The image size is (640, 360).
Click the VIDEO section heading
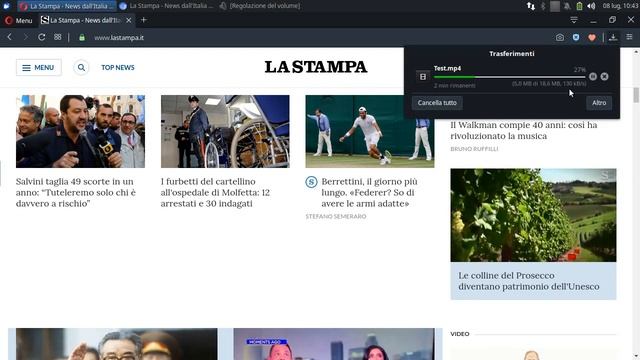[x=460, y=334]
